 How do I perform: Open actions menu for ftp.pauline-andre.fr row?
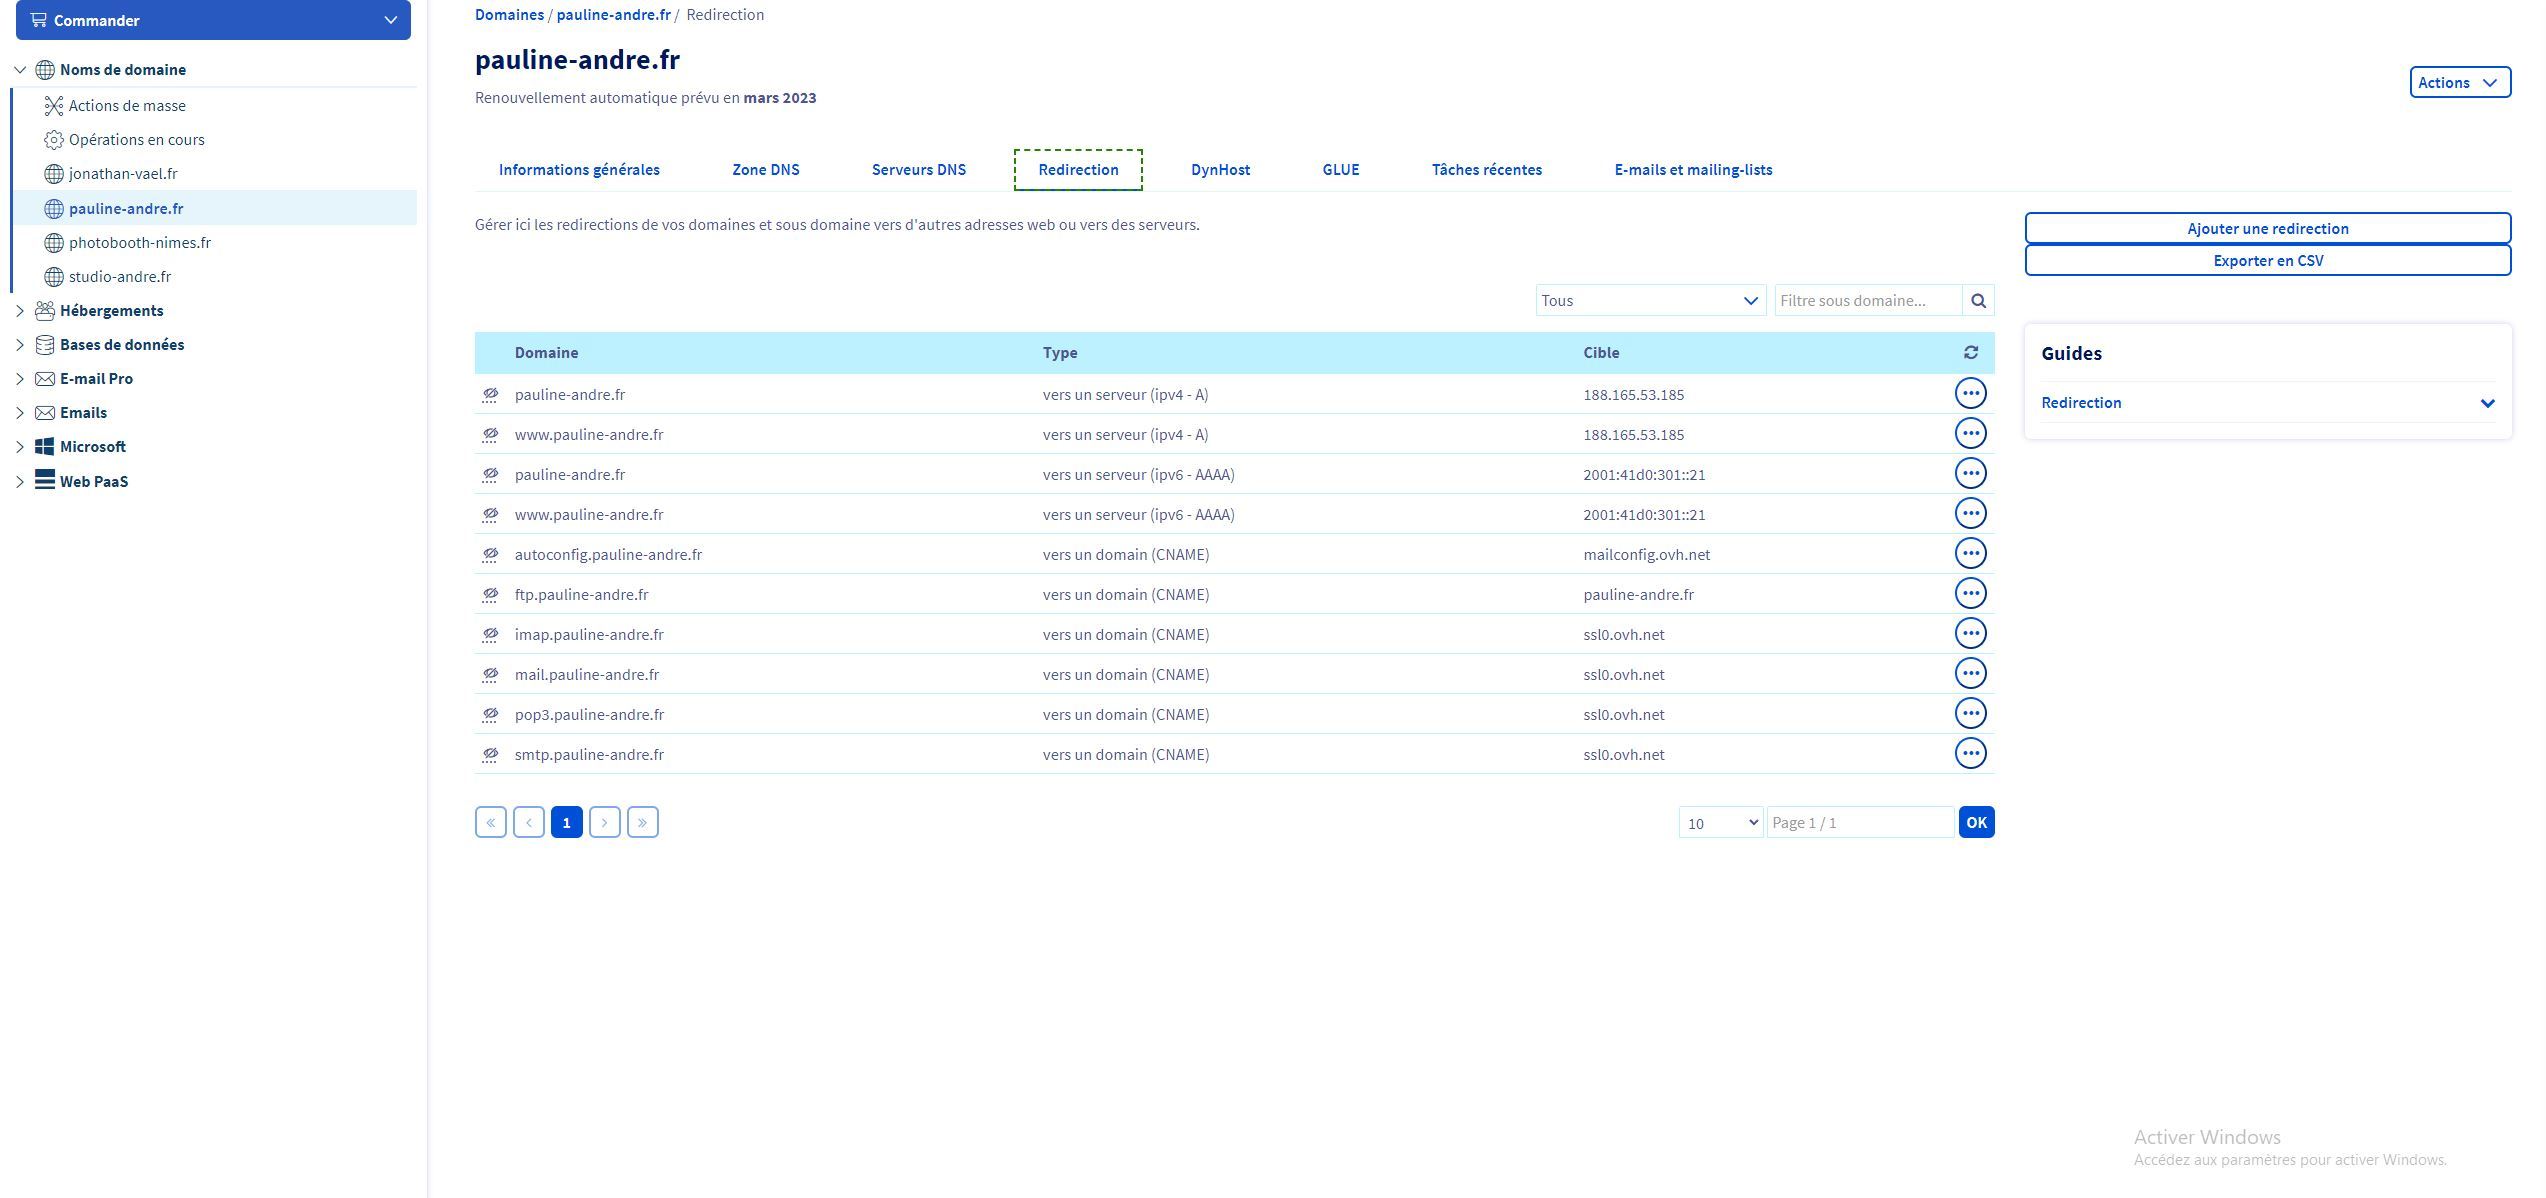[x=1969, y=593]
